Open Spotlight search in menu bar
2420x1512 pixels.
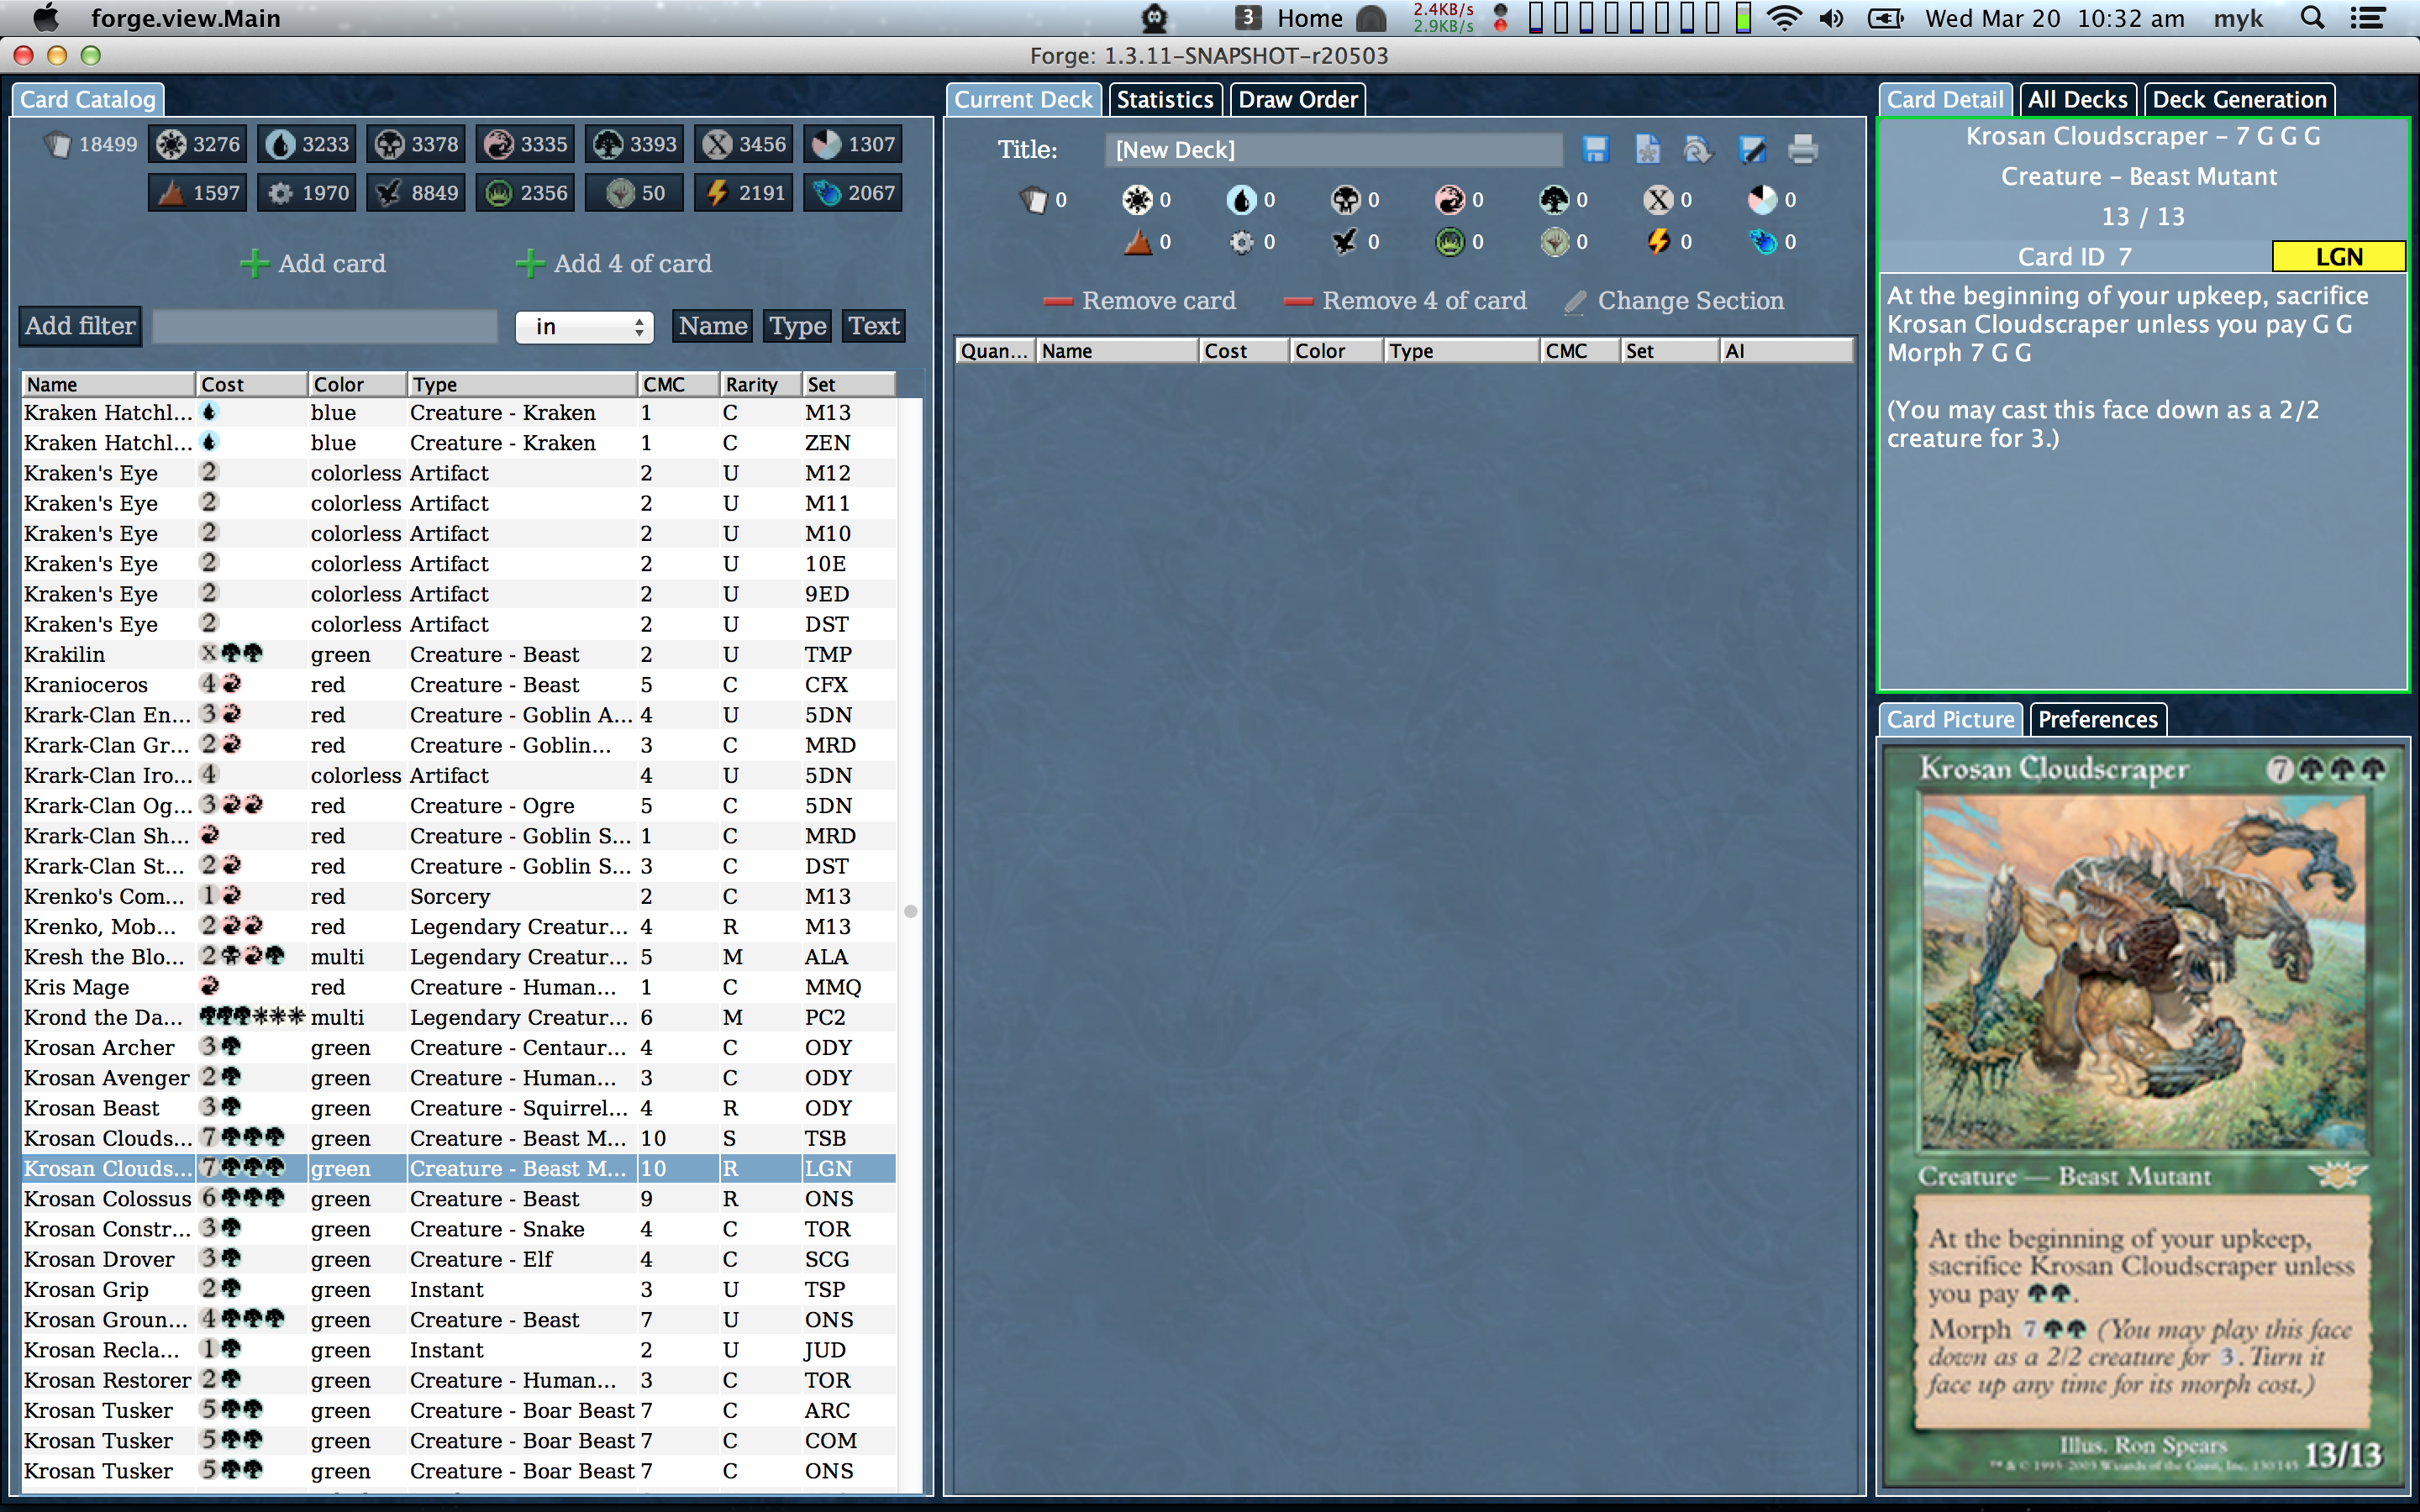(2312, 18)
